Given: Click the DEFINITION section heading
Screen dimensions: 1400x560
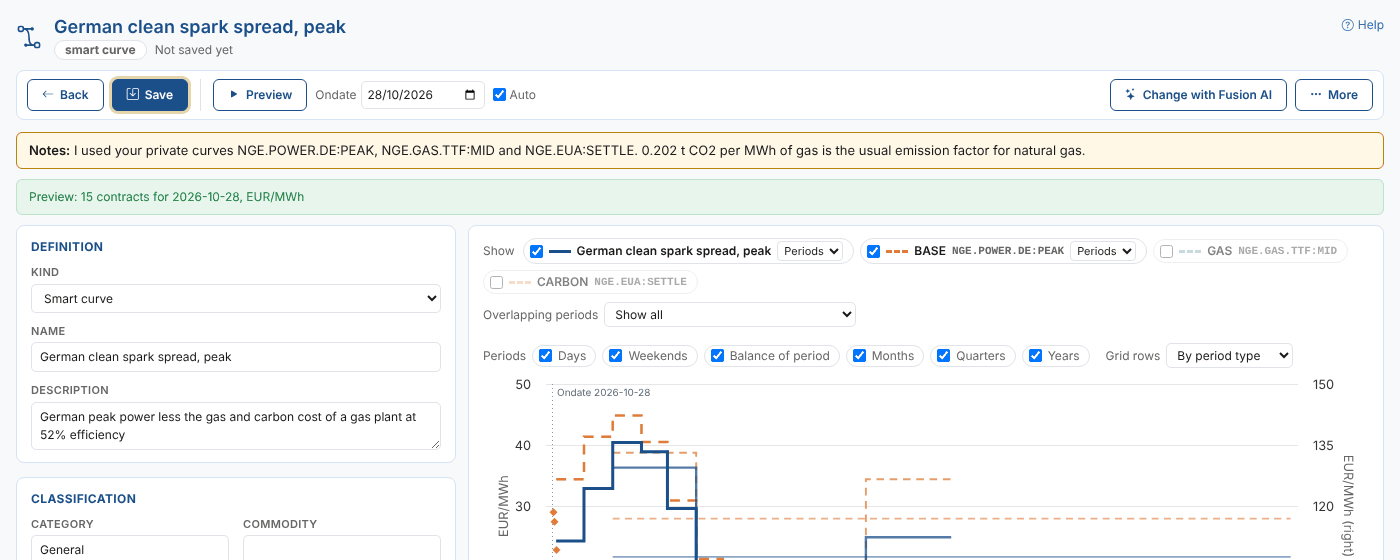Looking at the screenshot, I should tap(67, 247).
